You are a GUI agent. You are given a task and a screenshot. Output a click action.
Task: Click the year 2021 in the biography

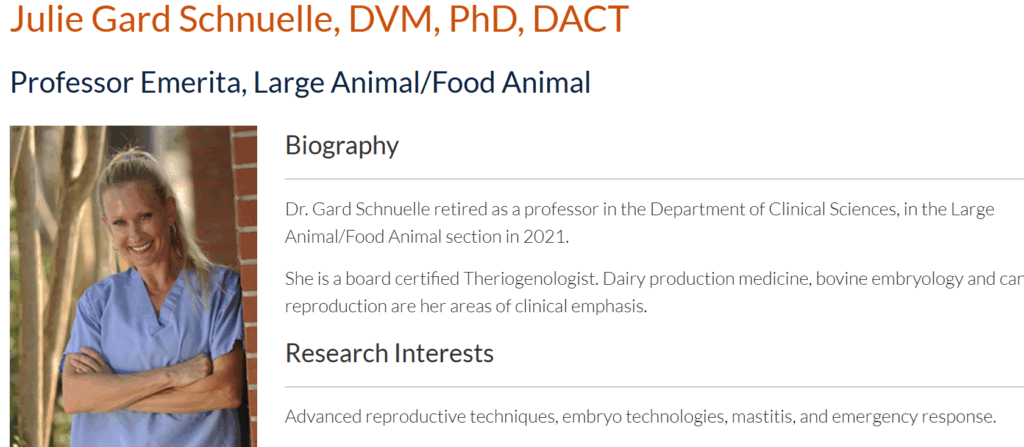pos(545,237)
